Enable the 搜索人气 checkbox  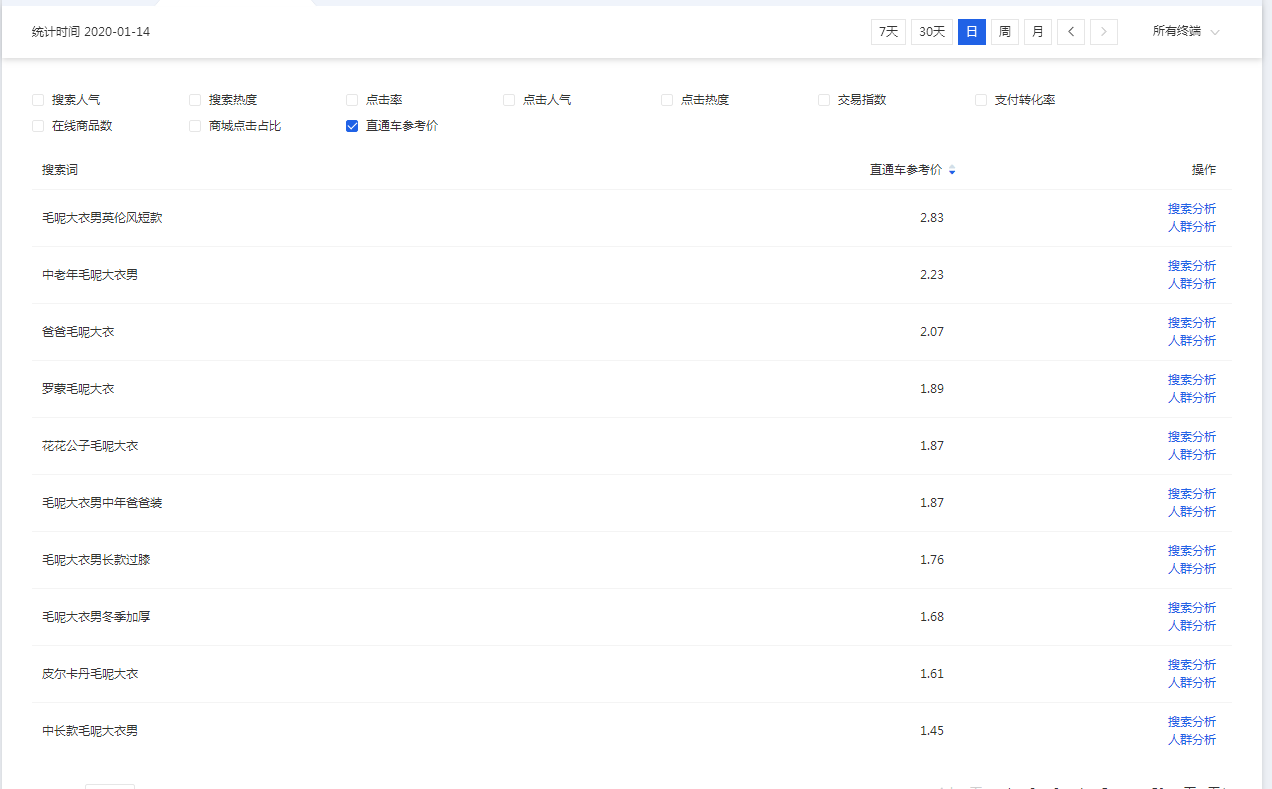(x=38, y=100)
